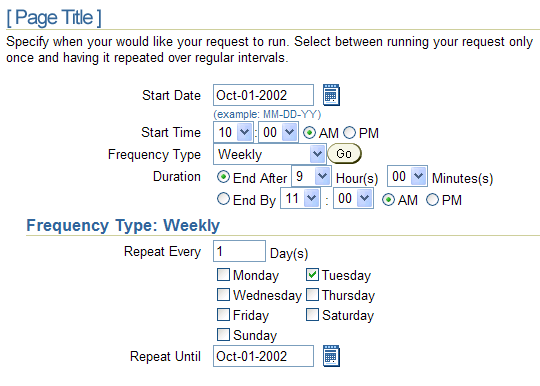Open the Start Time minutes dropdown

coord(278,132)
